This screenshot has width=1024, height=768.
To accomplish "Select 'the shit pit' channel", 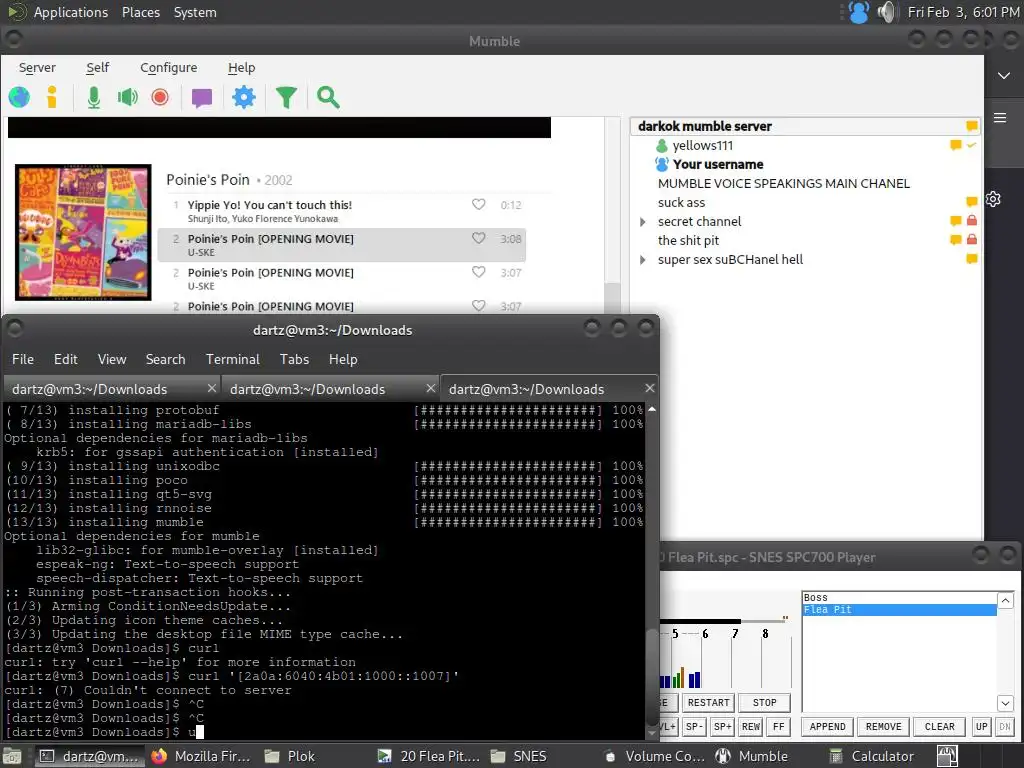I will pos(688,241).
